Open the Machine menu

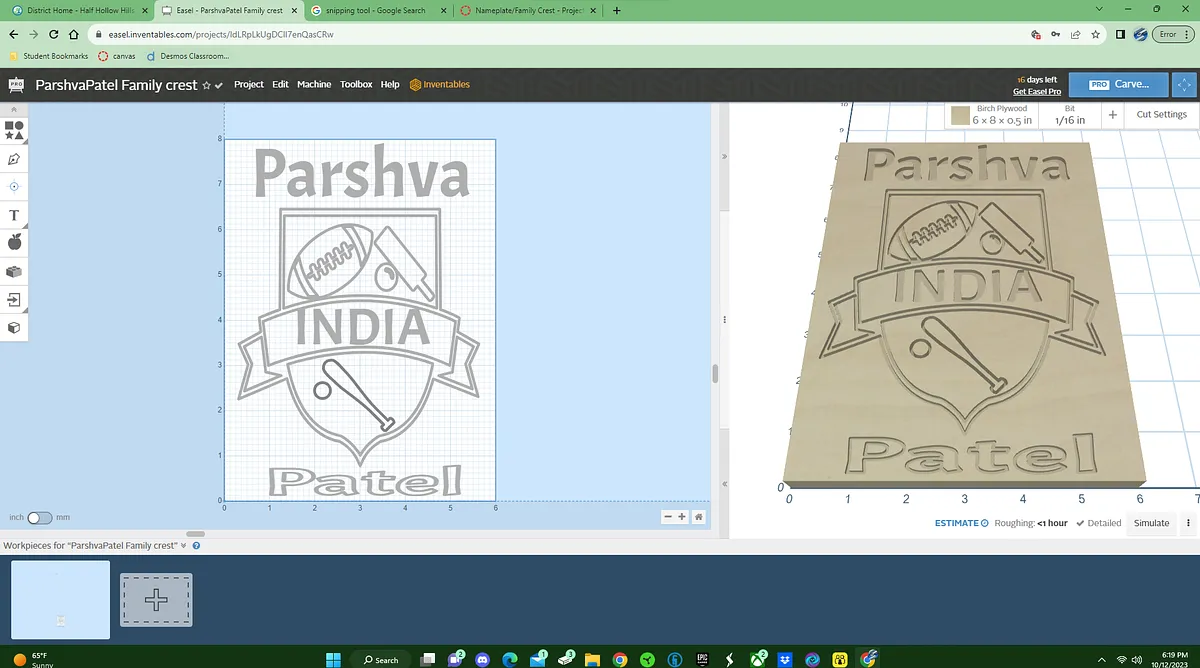click(x=314, y=85)
